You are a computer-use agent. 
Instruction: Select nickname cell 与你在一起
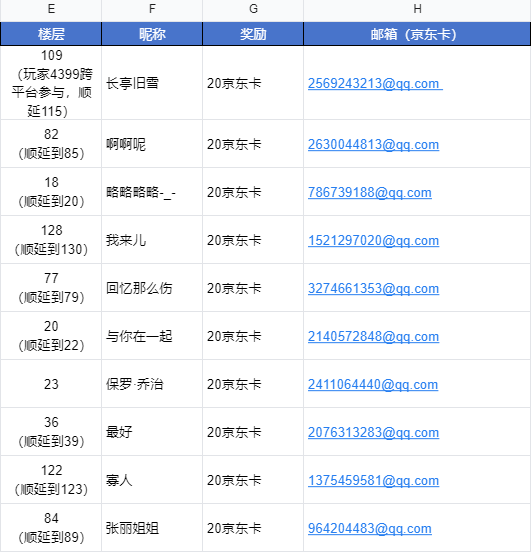pos(152,336)
